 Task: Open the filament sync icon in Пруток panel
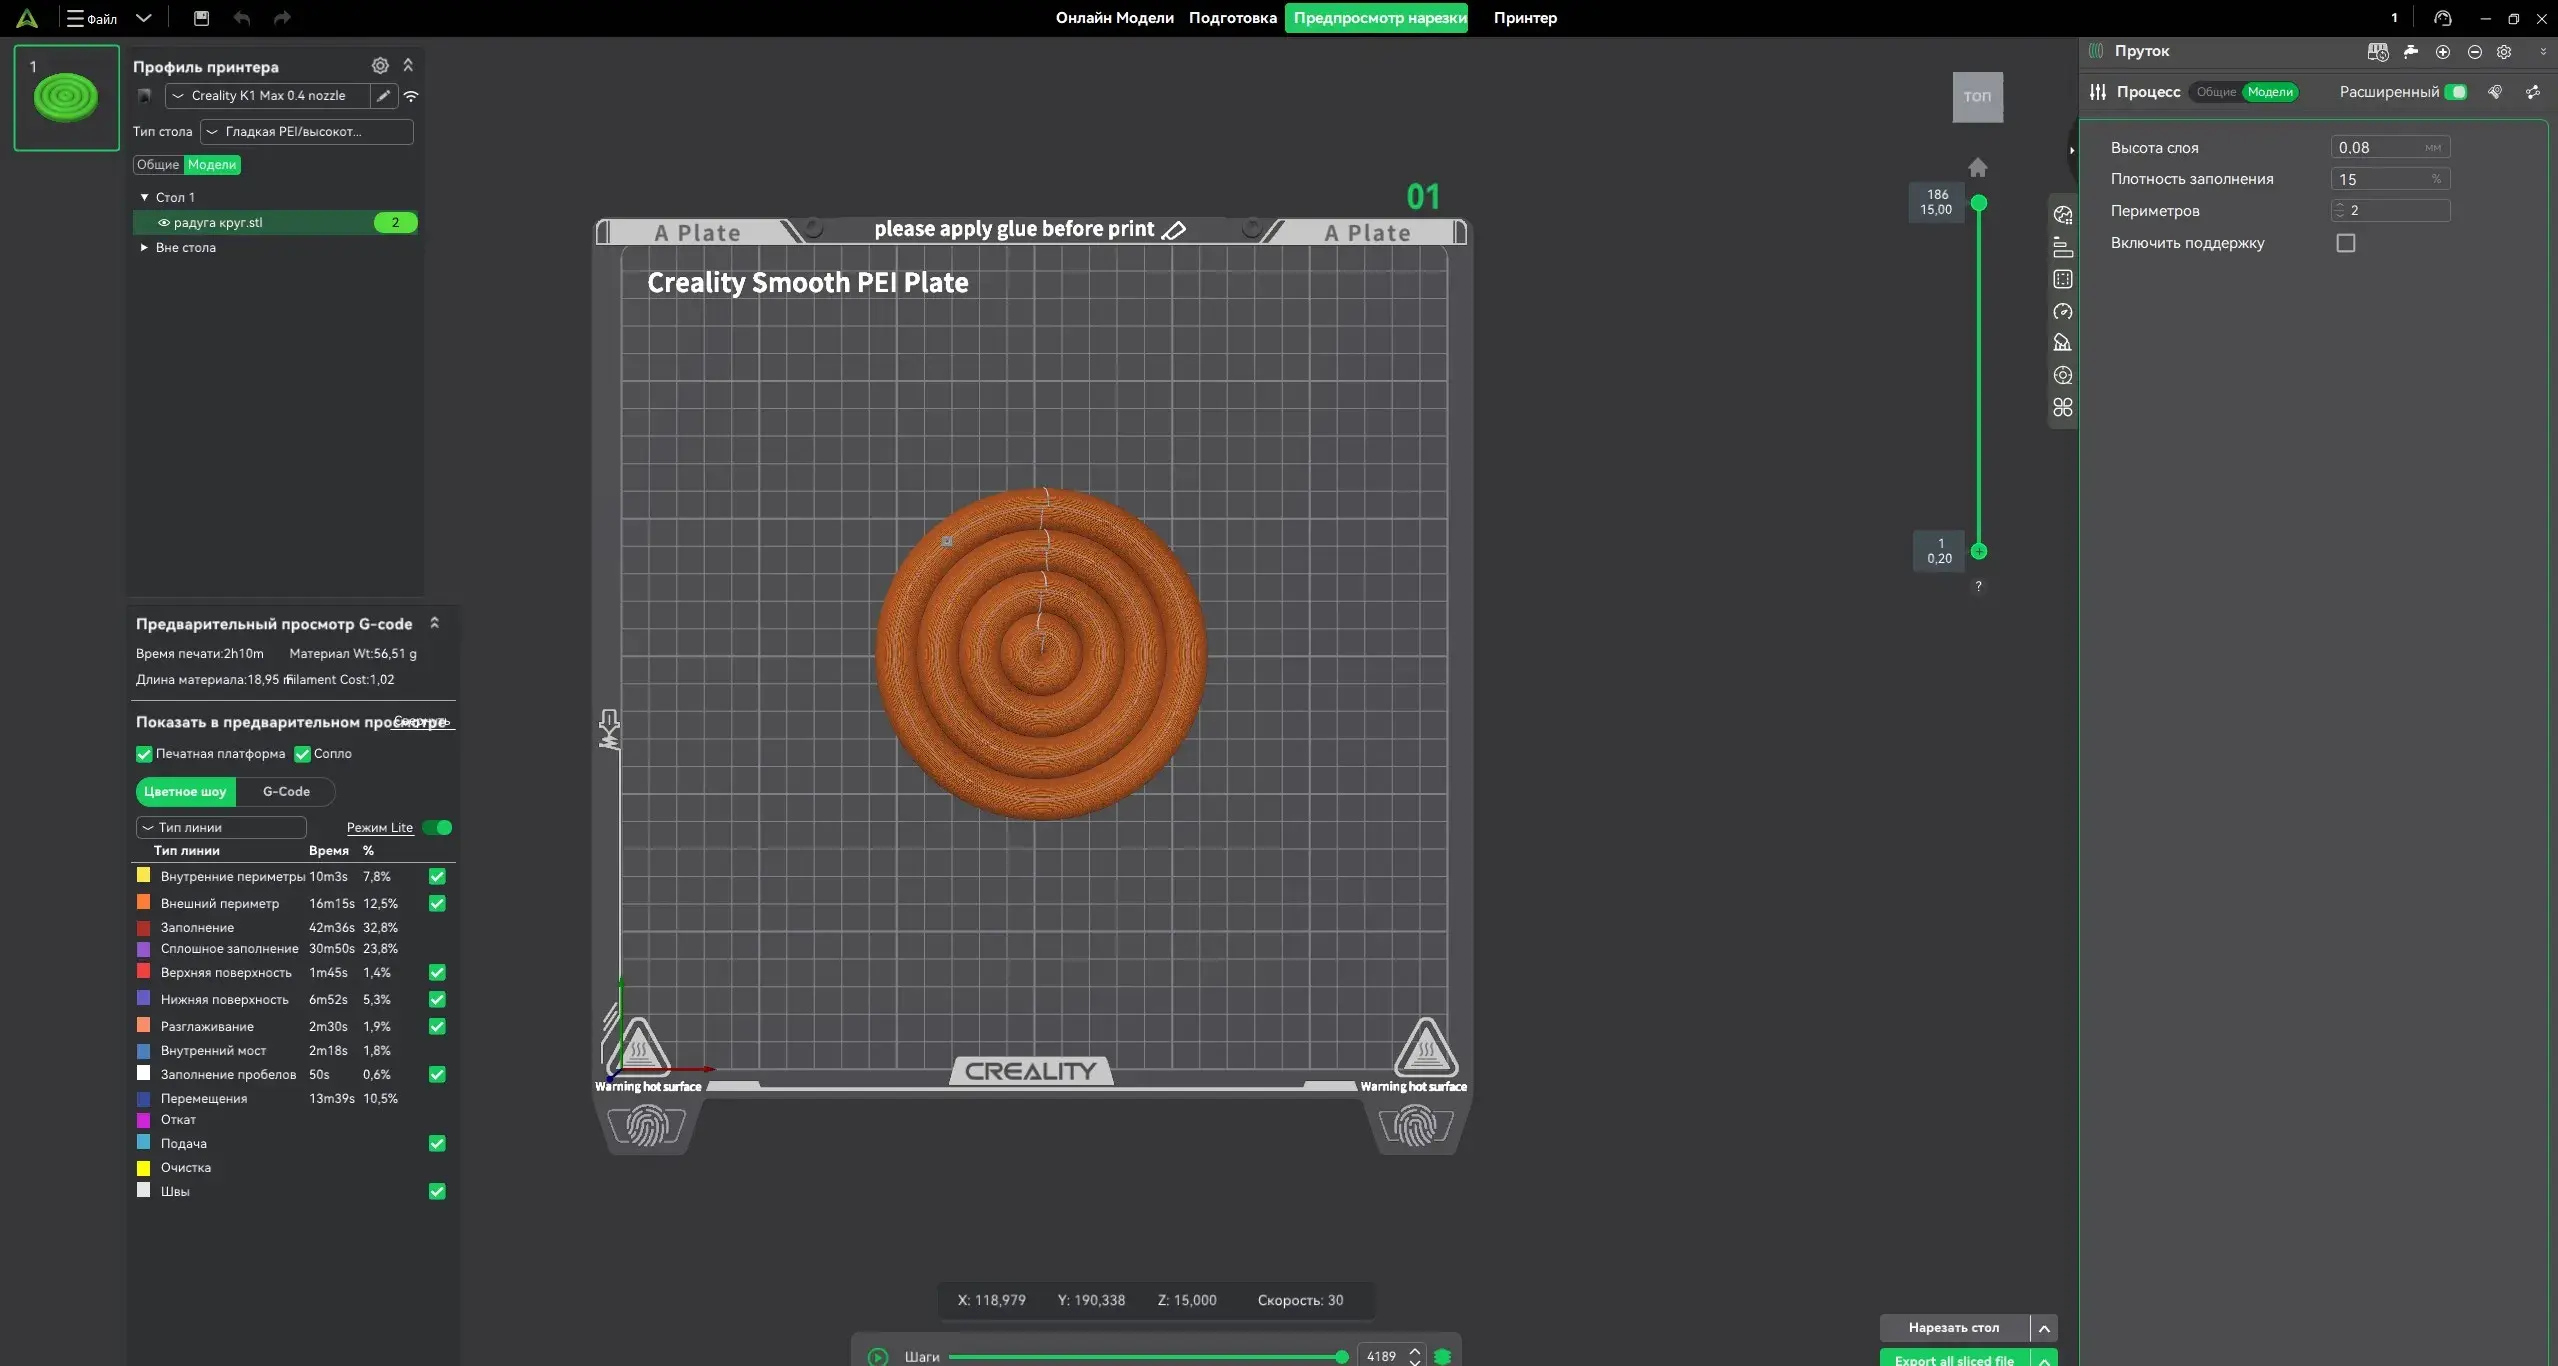tap(2378, 52)
